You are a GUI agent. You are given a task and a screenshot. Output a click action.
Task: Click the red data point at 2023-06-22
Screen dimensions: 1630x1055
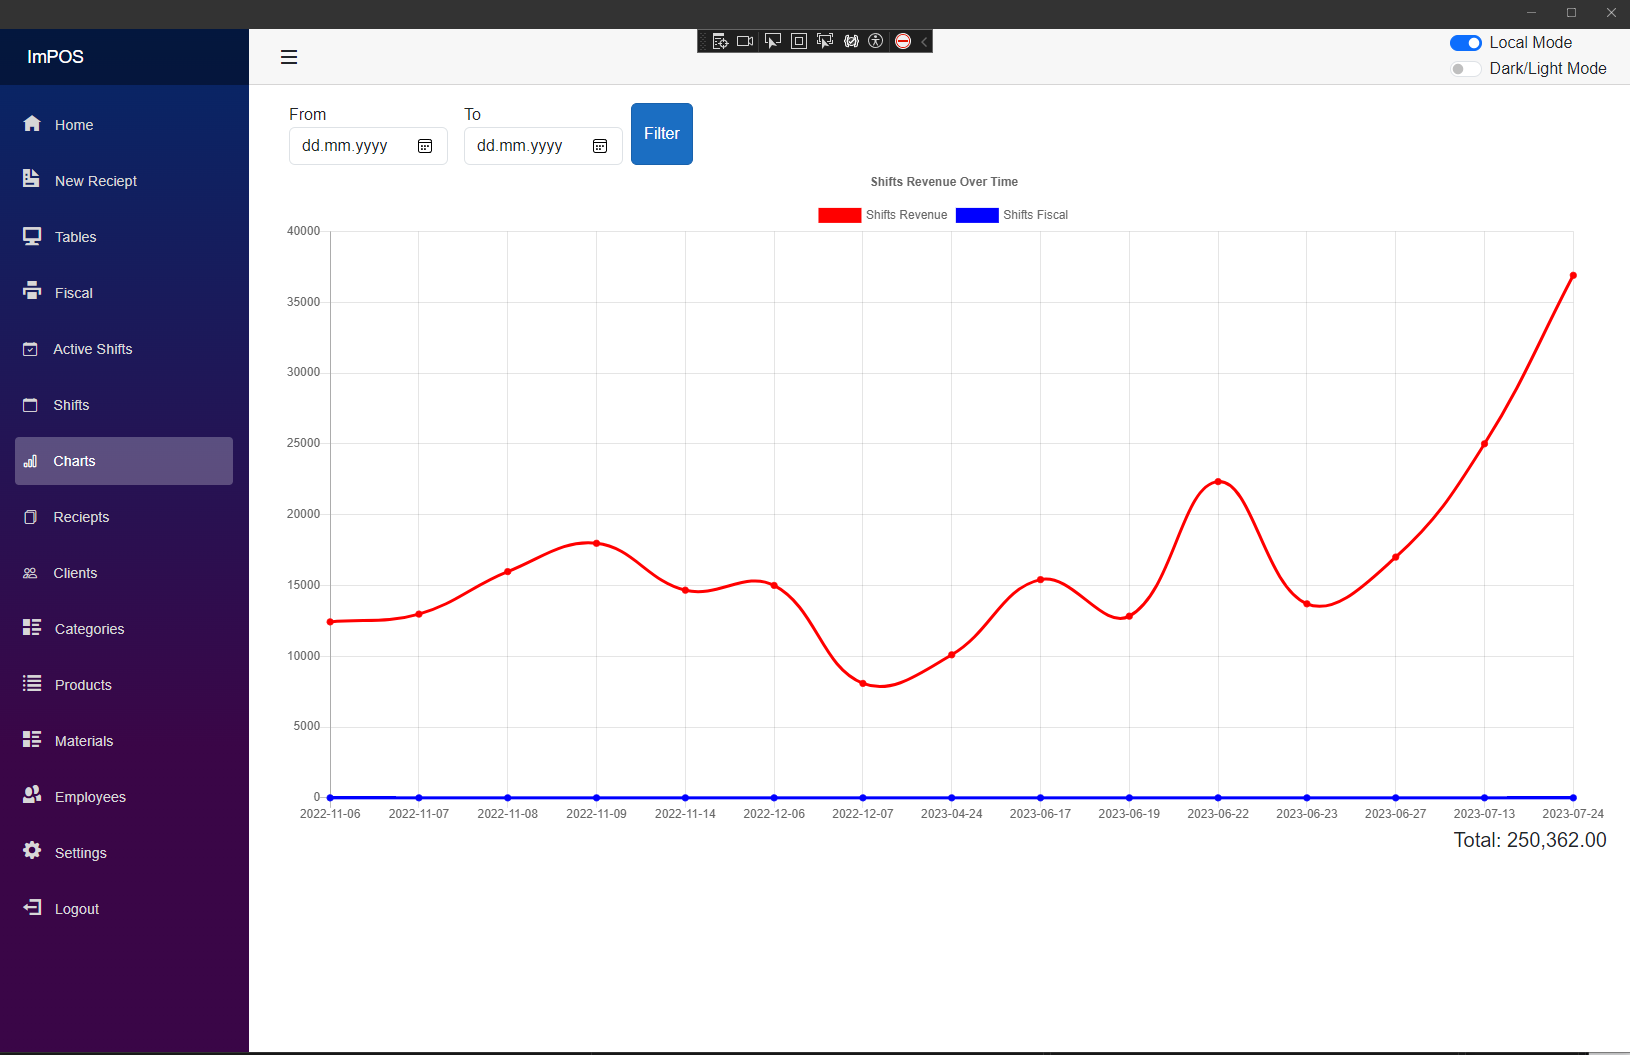pos(1218,481)
